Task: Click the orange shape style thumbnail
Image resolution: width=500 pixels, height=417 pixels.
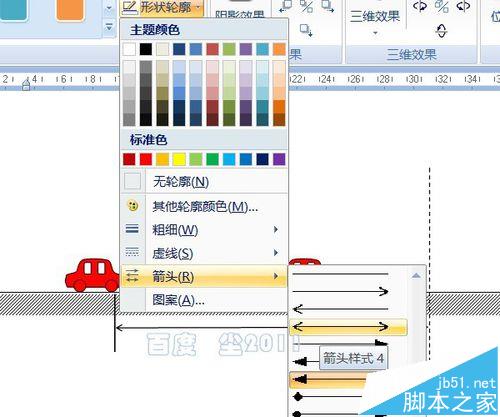Action: pos(70,10)
